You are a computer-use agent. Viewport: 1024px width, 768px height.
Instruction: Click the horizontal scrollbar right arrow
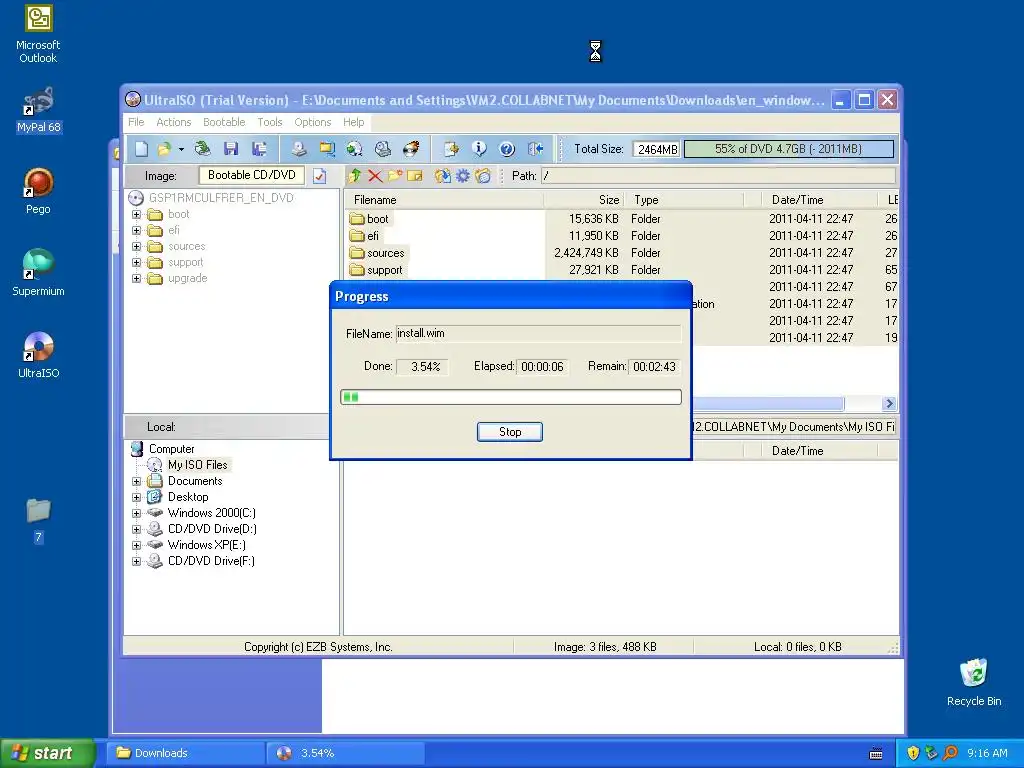889,404
